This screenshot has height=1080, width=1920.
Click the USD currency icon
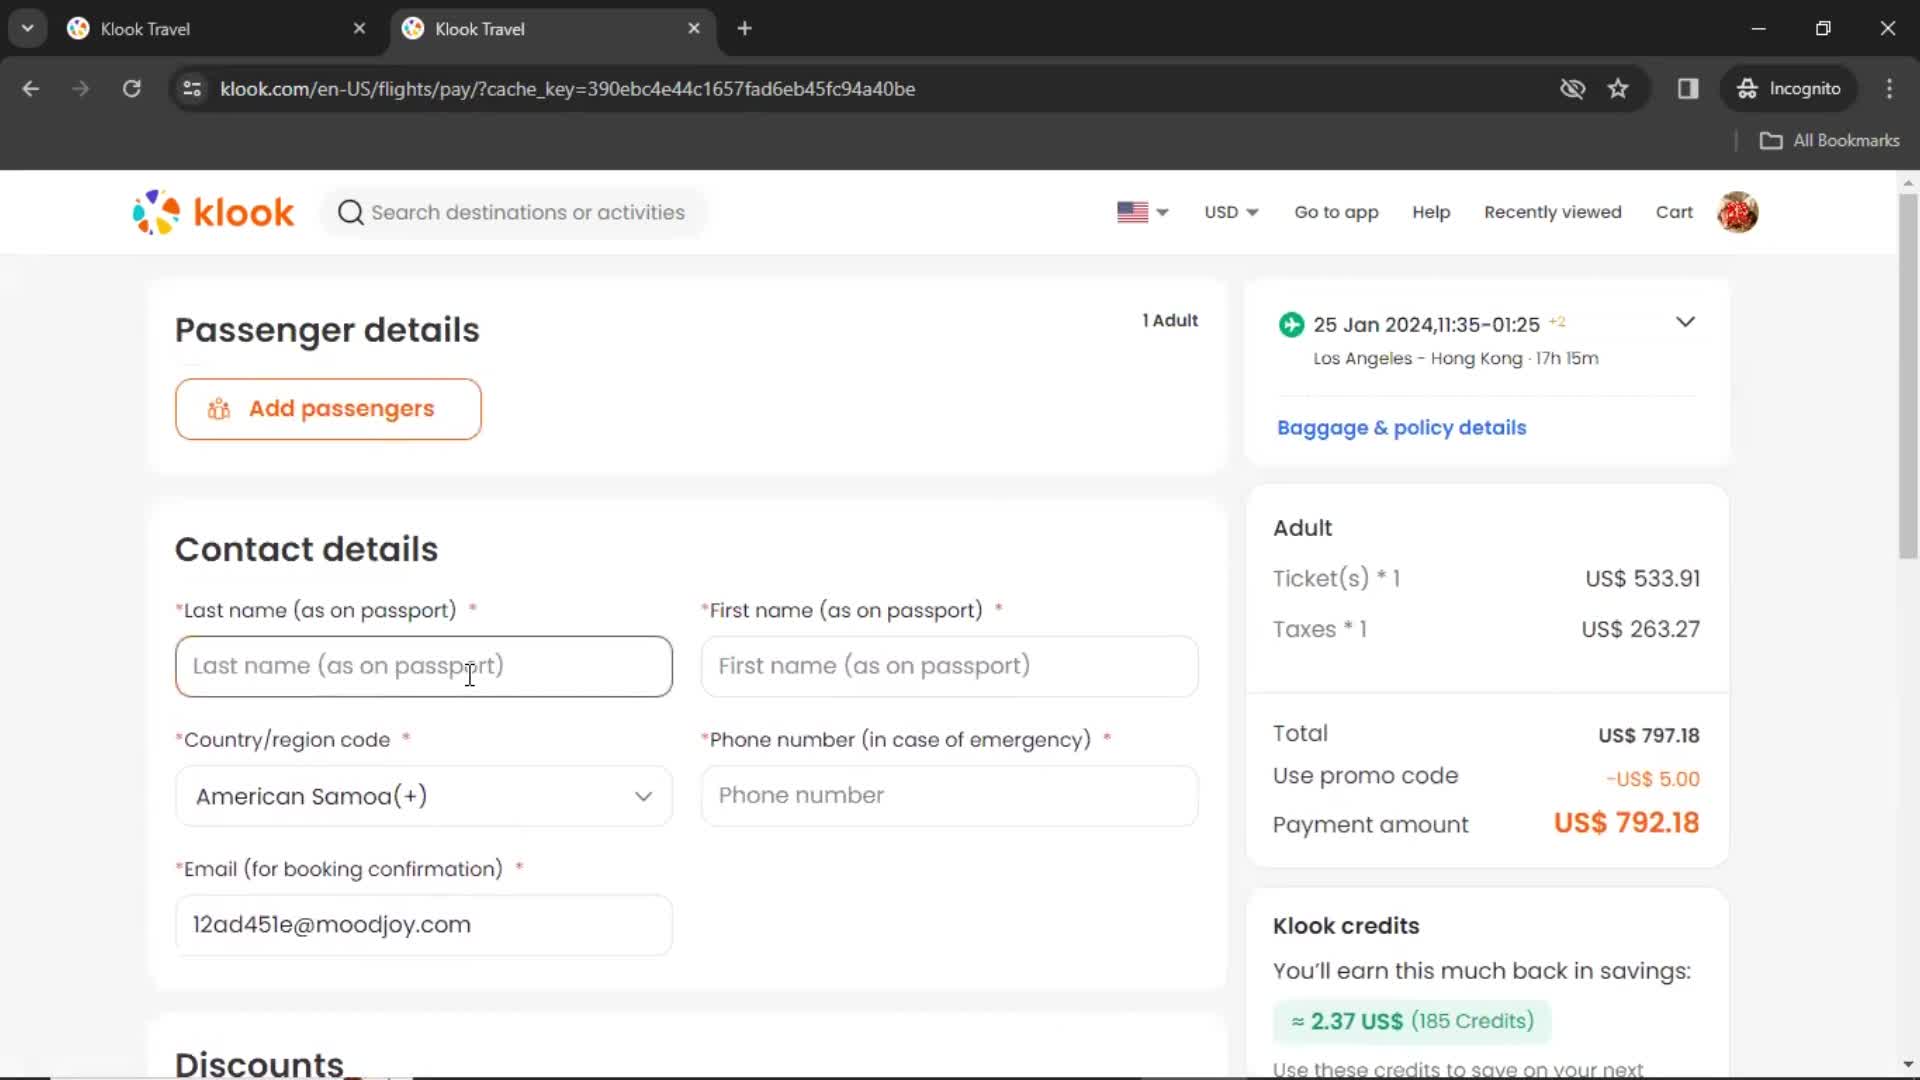[1229, 211]
